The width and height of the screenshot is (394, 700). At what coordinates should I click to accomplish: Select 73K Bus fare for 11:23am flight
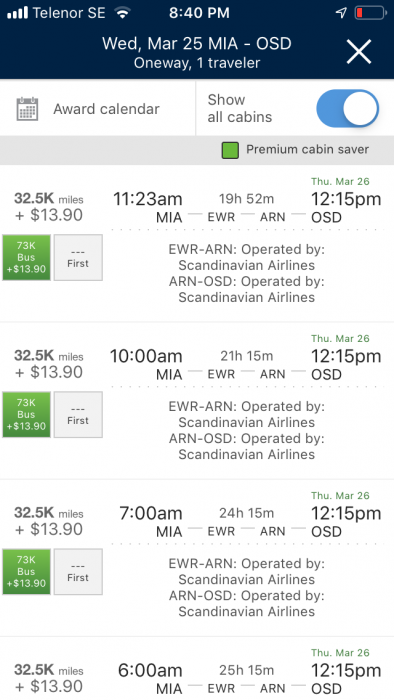(x=26, y=258)
